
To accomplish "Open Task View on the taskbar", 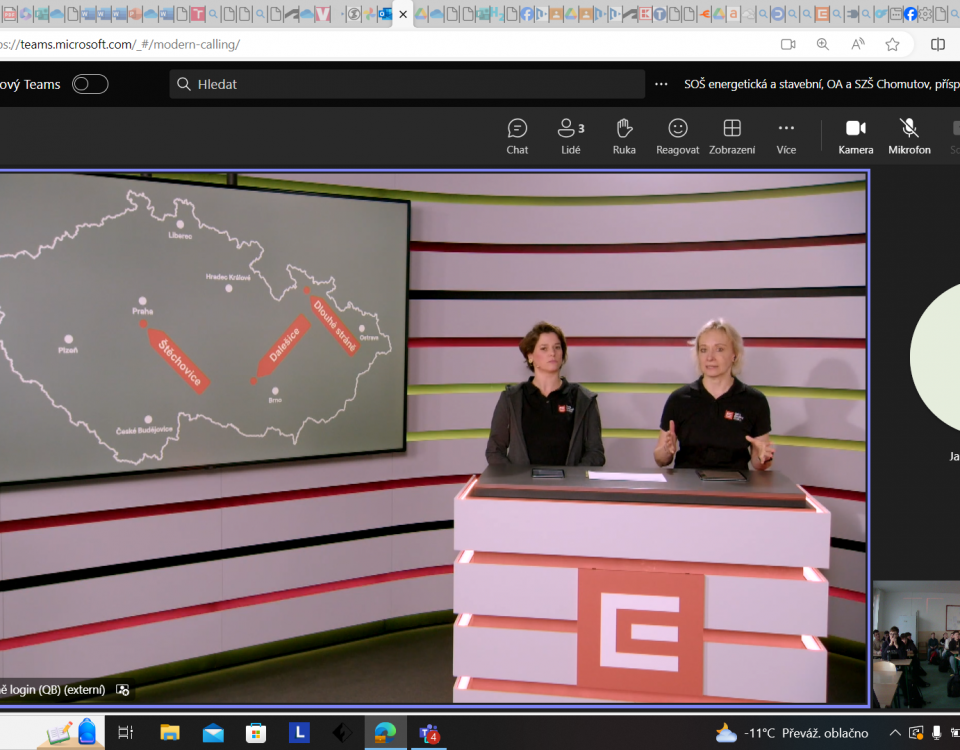I will tap(126, 732).
